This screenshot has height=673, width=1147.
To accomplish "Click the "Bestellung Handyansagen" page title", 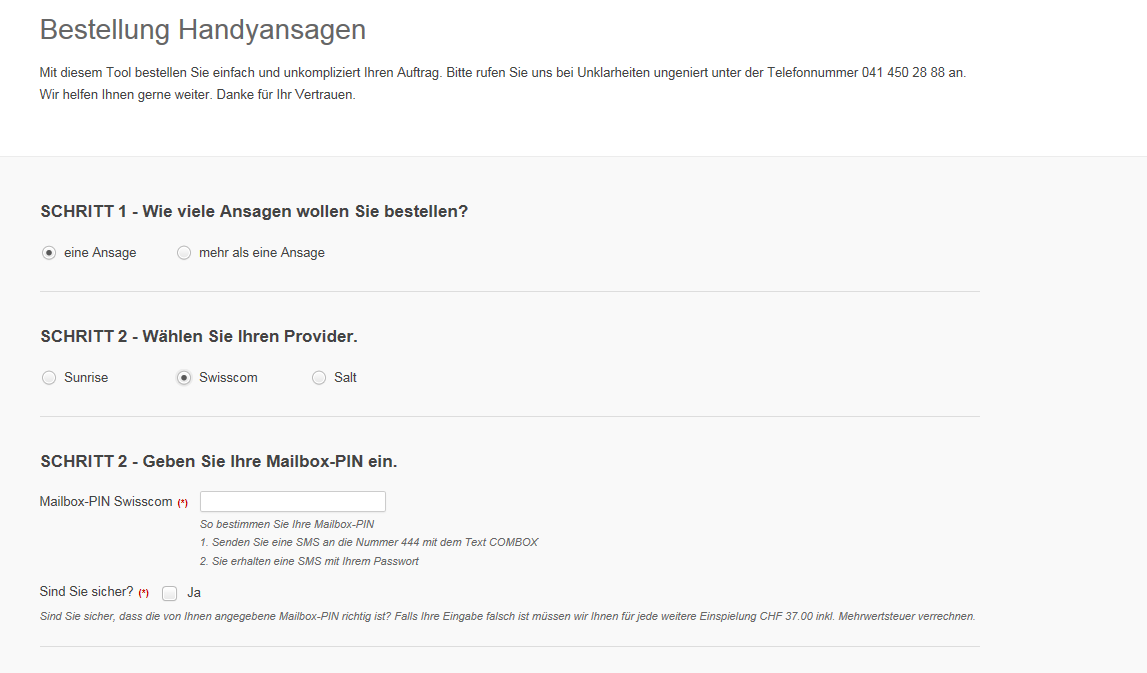I will coord(203,30).
